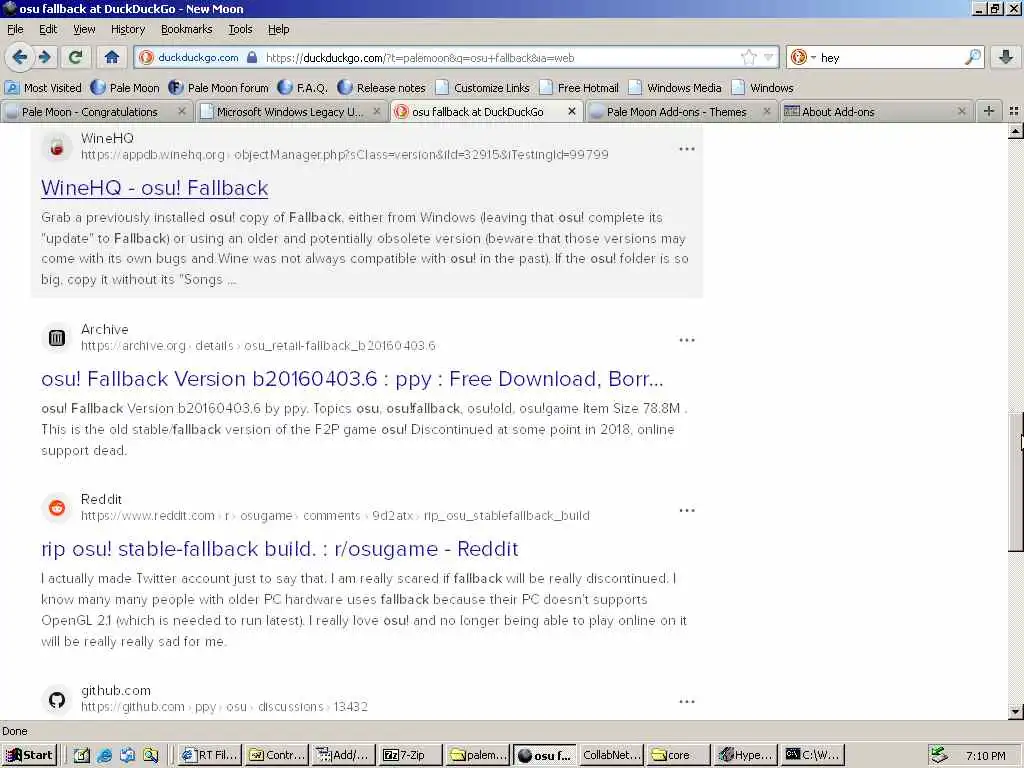Open the Windows Start menu
The height and width of the screenshot is (768, 1024).
click(29, 755)
